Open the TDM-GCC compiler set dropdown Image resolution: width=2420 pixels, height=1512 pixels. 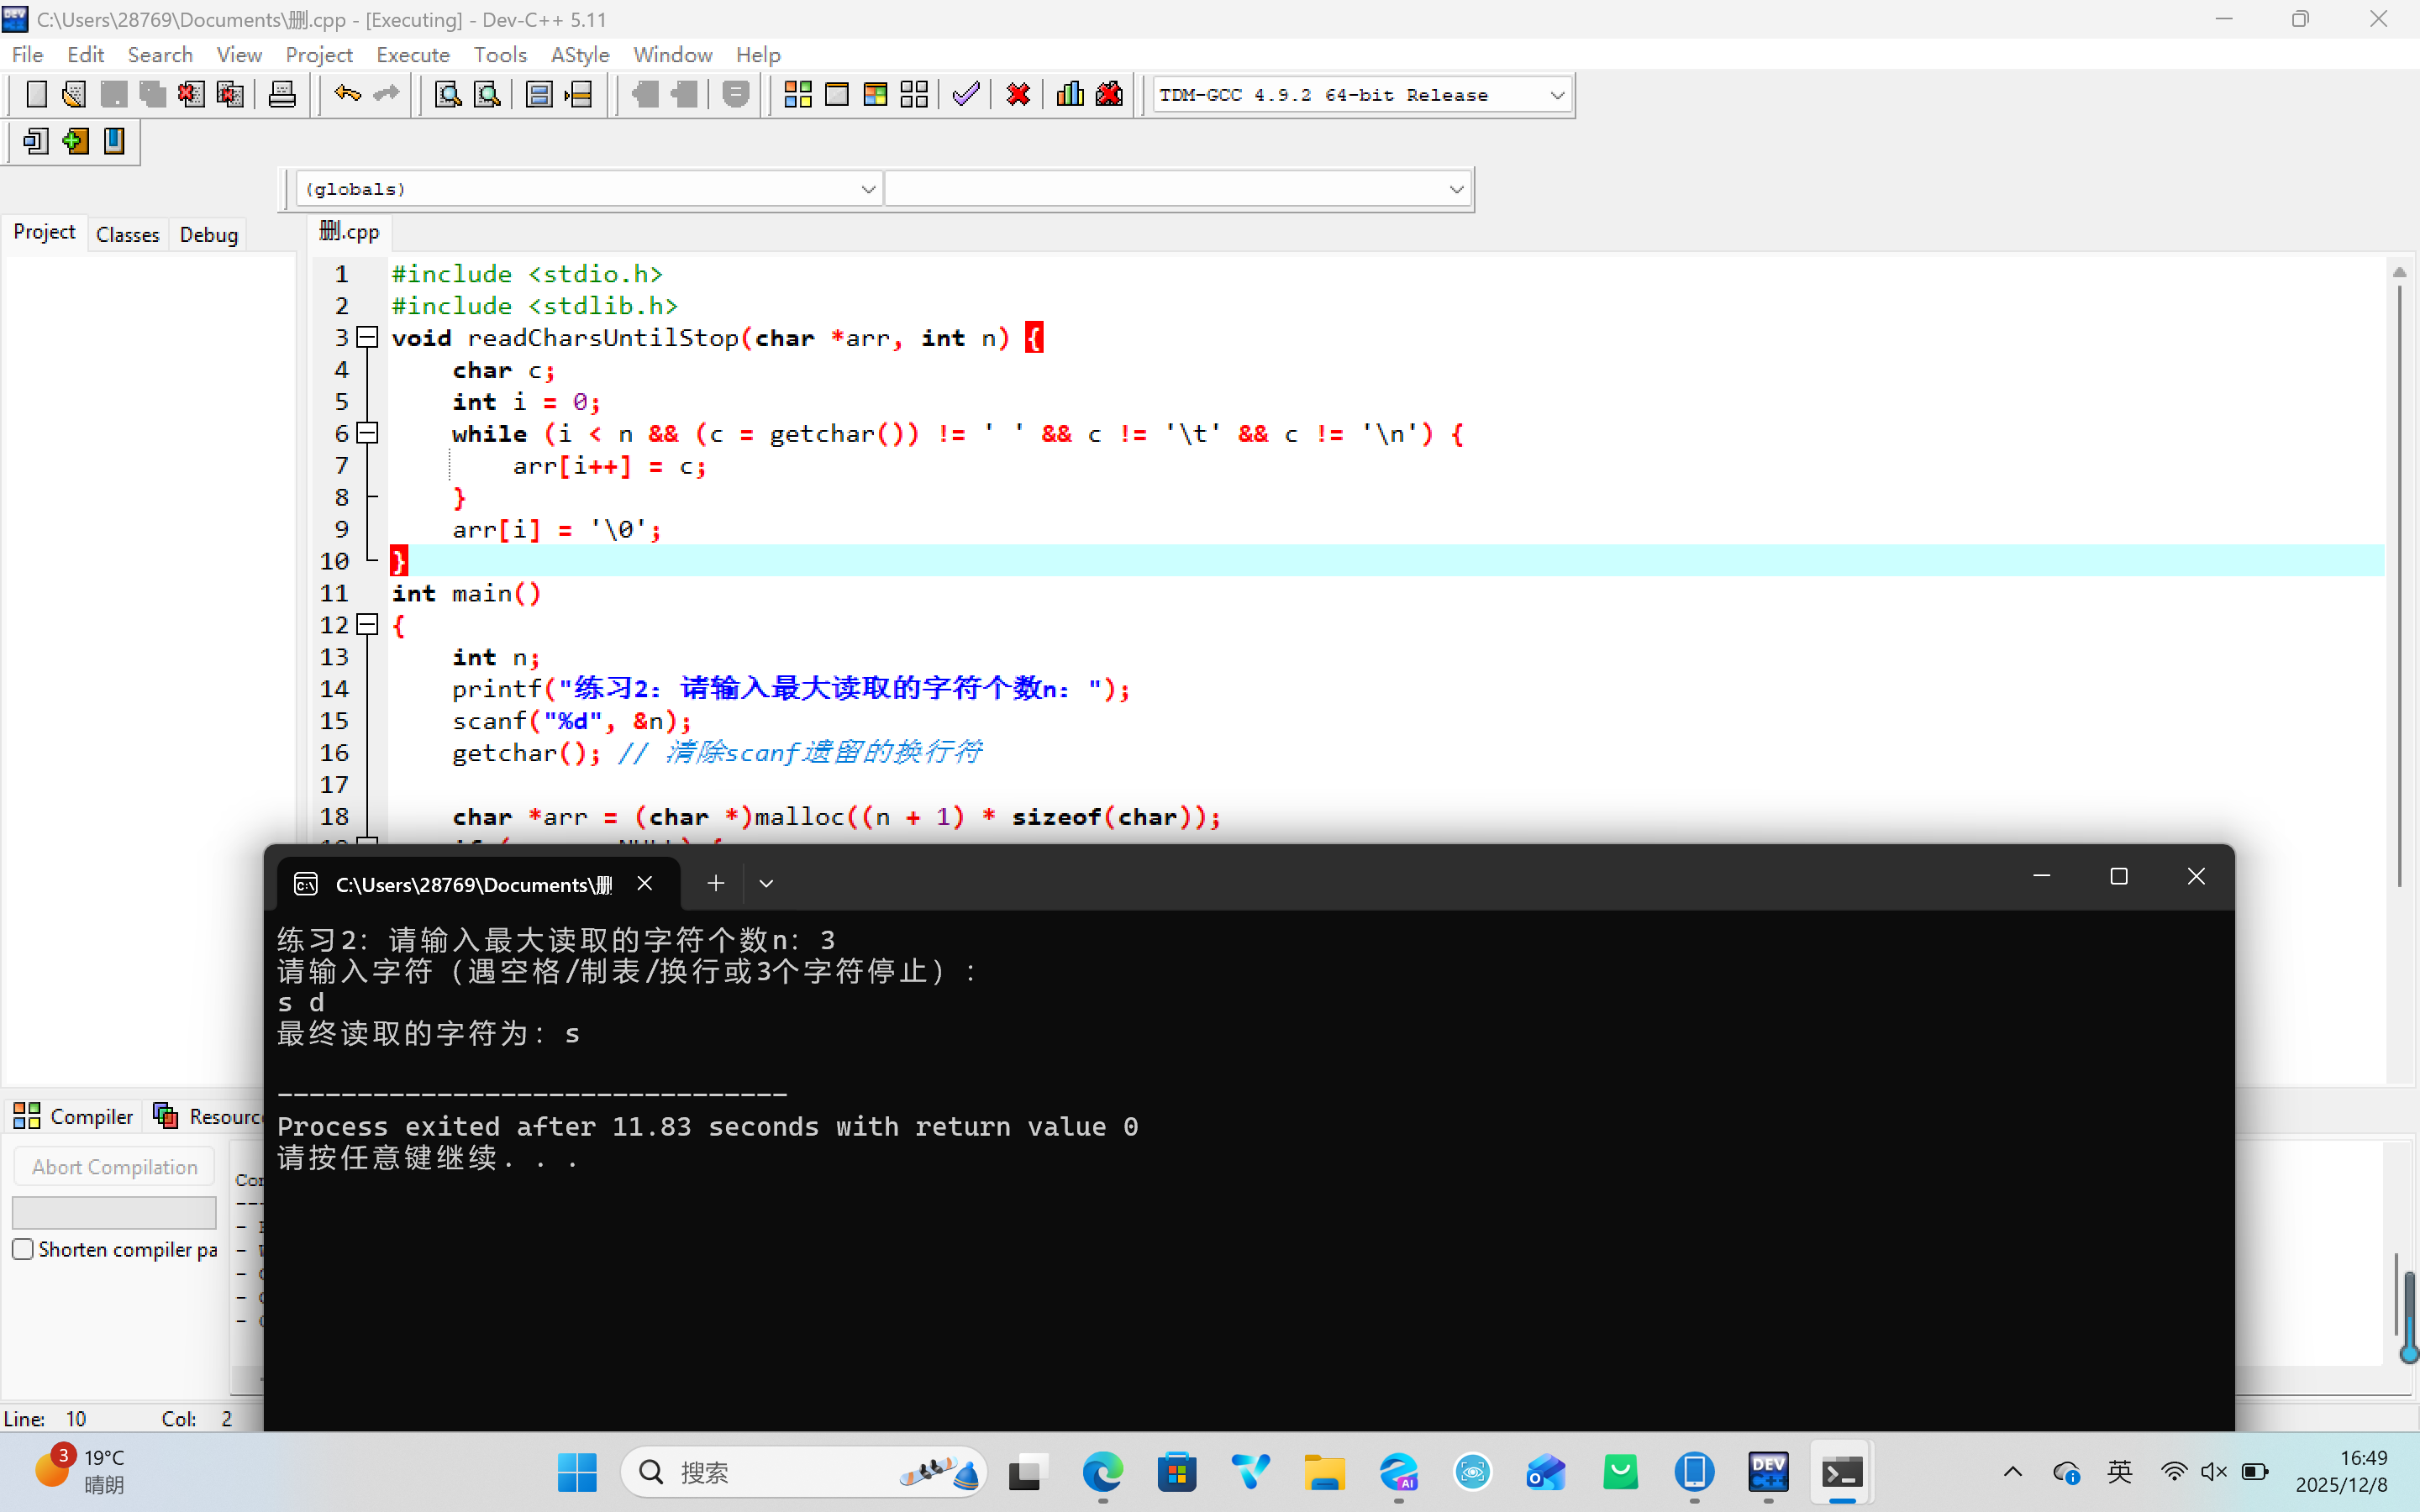(1556, 95)
